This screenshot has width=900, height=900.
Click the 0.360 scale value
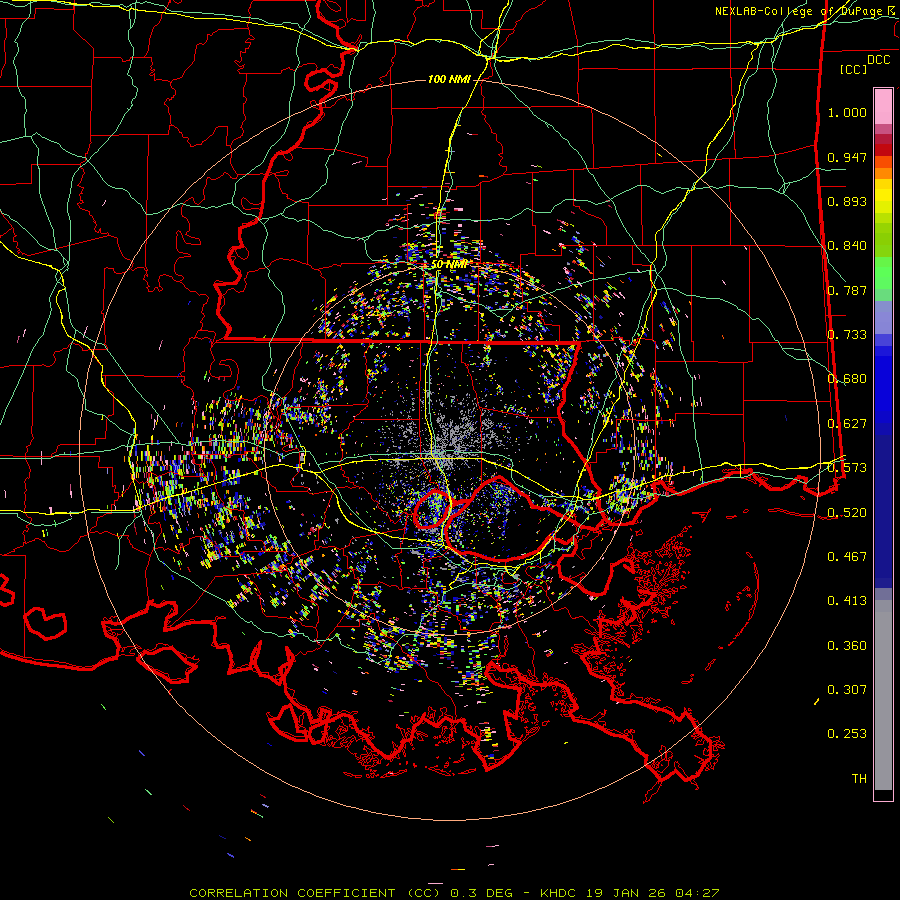click(847, 646)
